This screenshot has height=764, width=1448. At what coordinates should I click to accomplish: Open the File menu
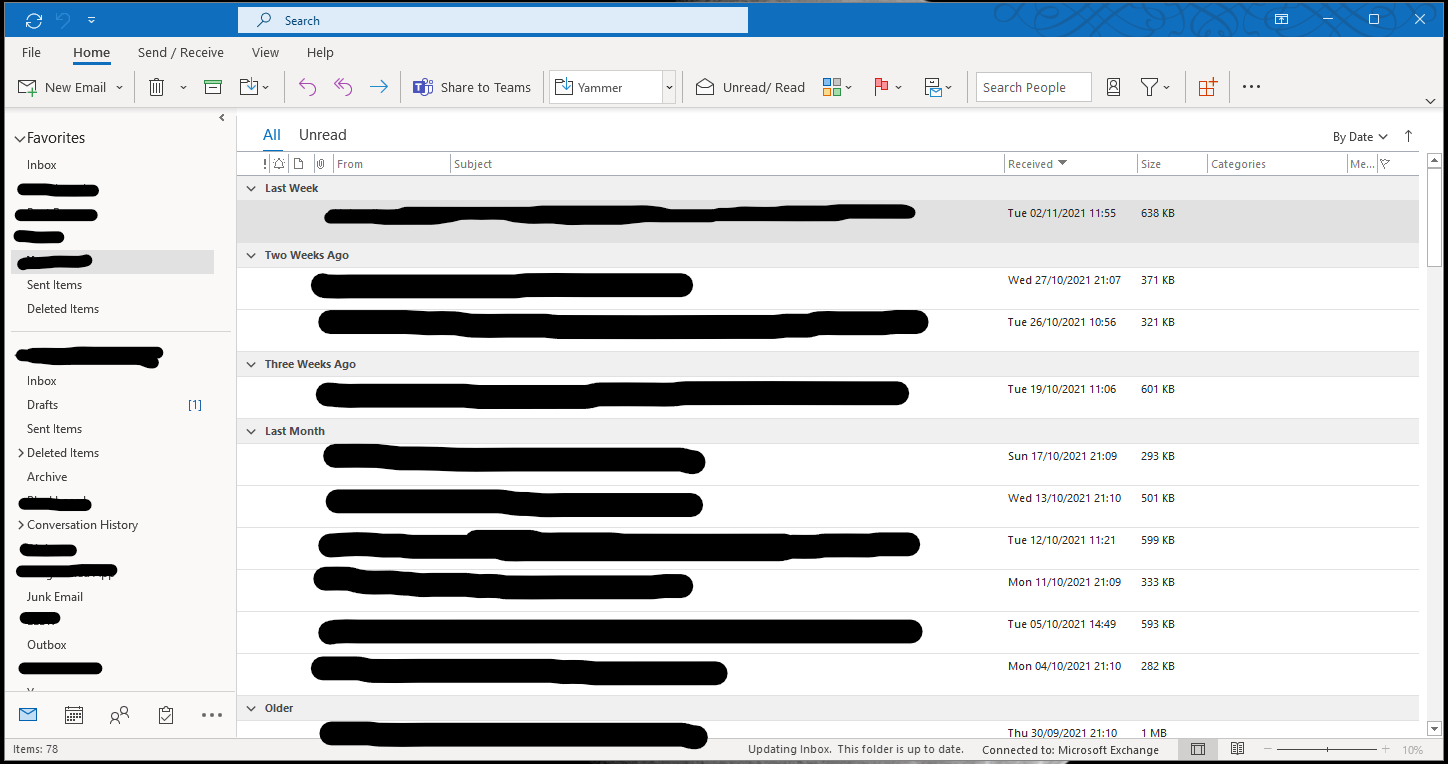[x=31, y=52]
